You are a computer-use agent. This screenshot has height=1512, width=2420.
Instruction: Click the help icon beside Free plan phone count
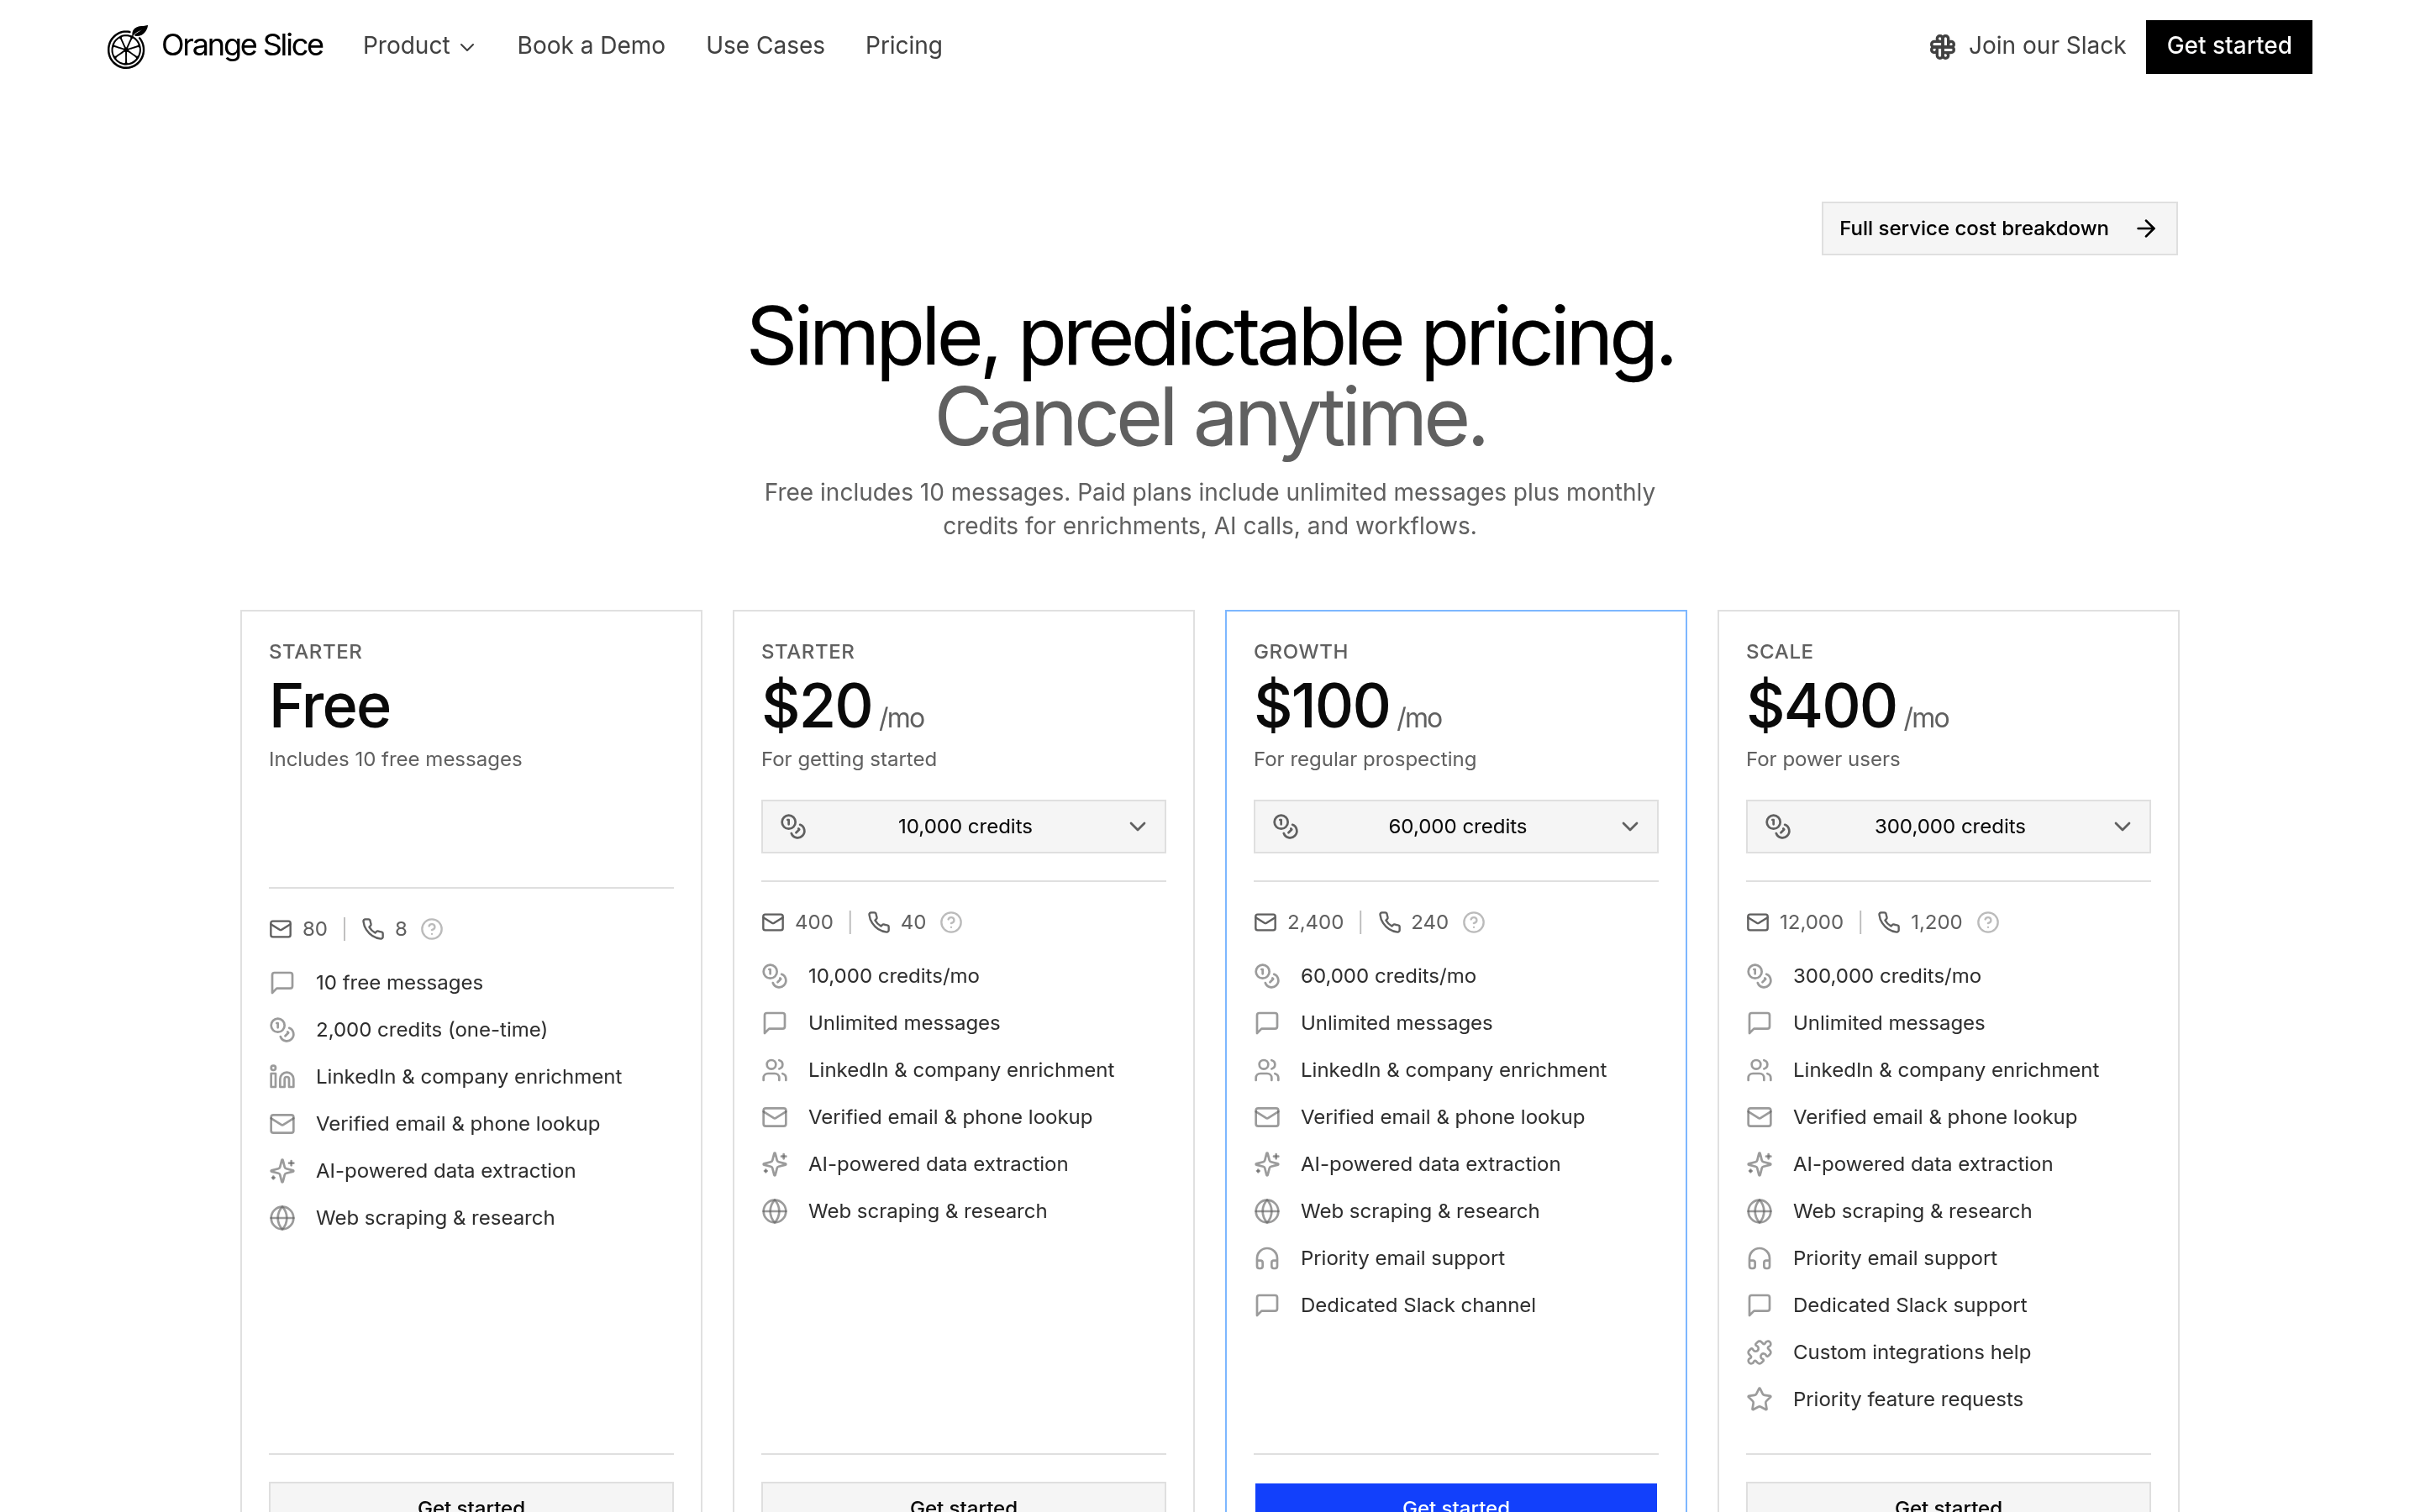(432, 929)
